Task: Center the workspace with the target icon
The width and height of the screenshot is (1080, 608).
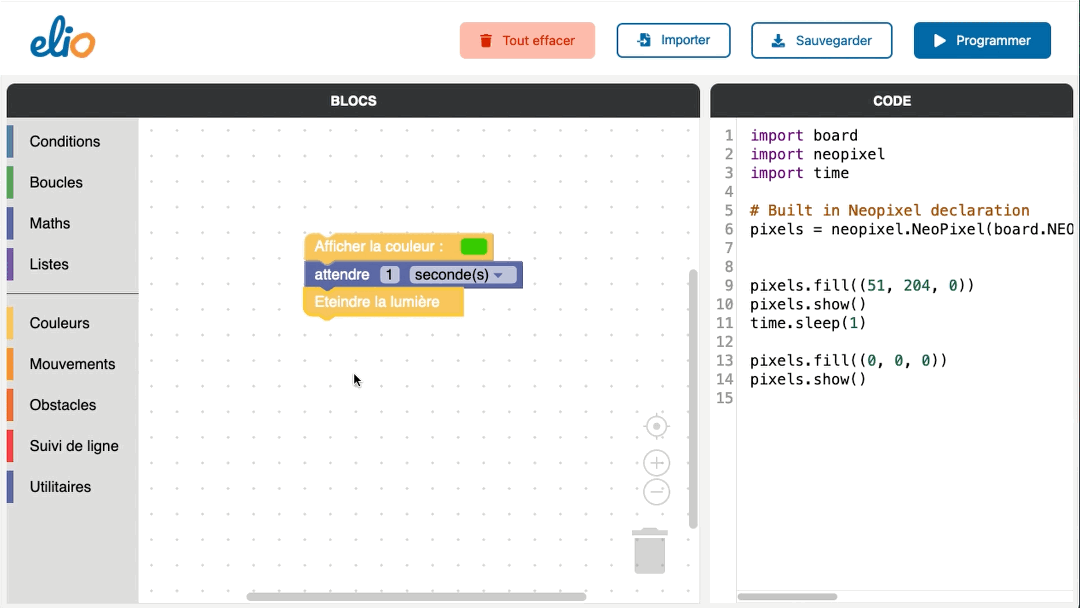Action: (x=656, y=427)
